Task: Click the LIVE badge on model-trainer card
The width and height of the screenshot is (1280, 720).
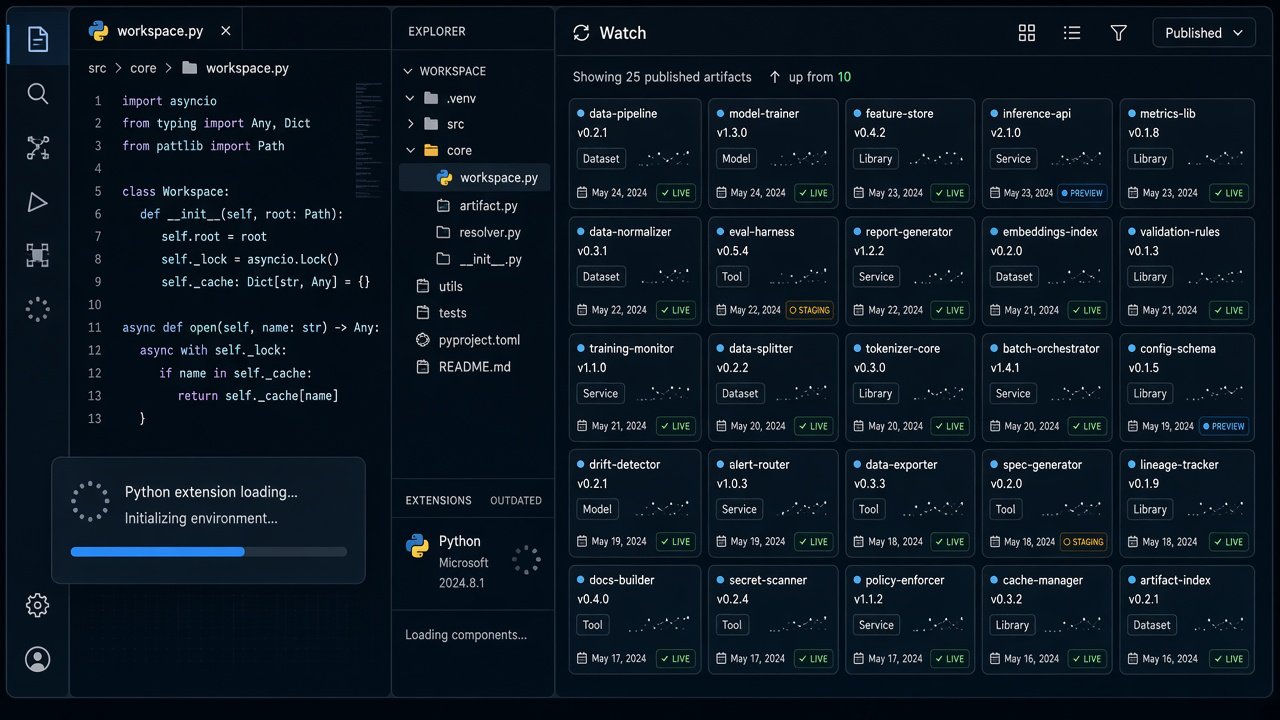Action: point(813,193)
